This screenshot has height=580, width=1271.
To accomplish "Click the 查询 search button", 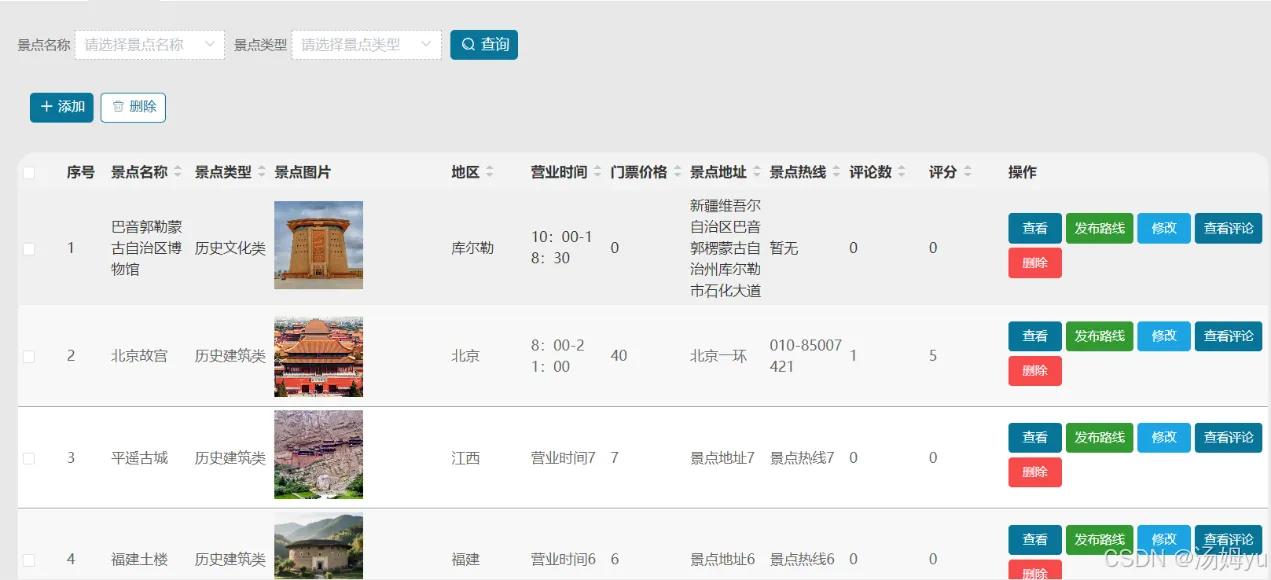I will click(x=484, y=44).
